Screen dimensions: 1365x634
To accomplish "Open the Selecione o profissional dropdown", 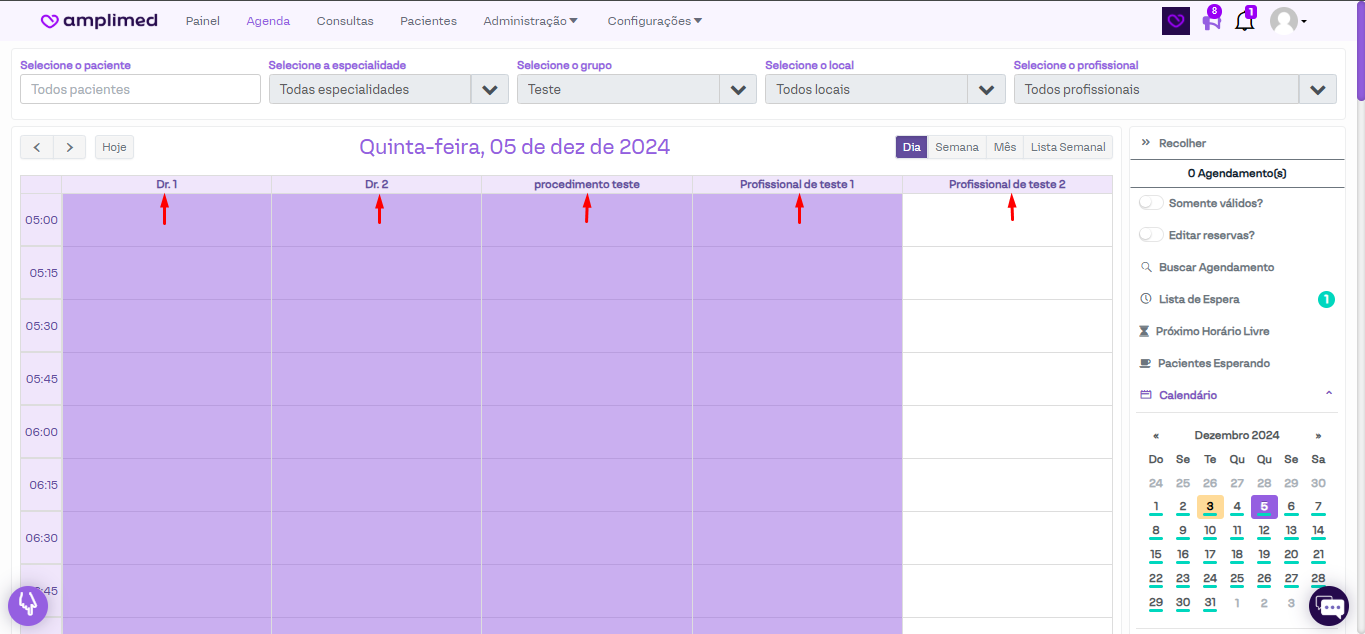I will point(1317,89).
